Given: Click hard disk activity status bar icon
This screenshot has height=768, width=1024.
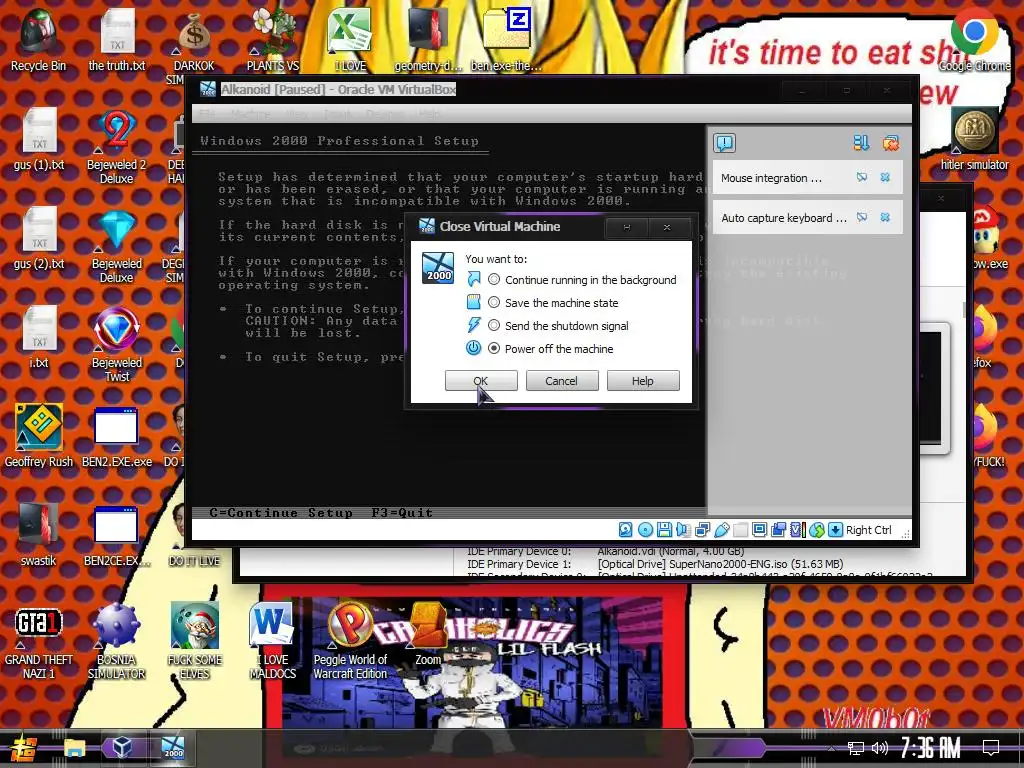Looking at the screenshot, I should point(626,530).
